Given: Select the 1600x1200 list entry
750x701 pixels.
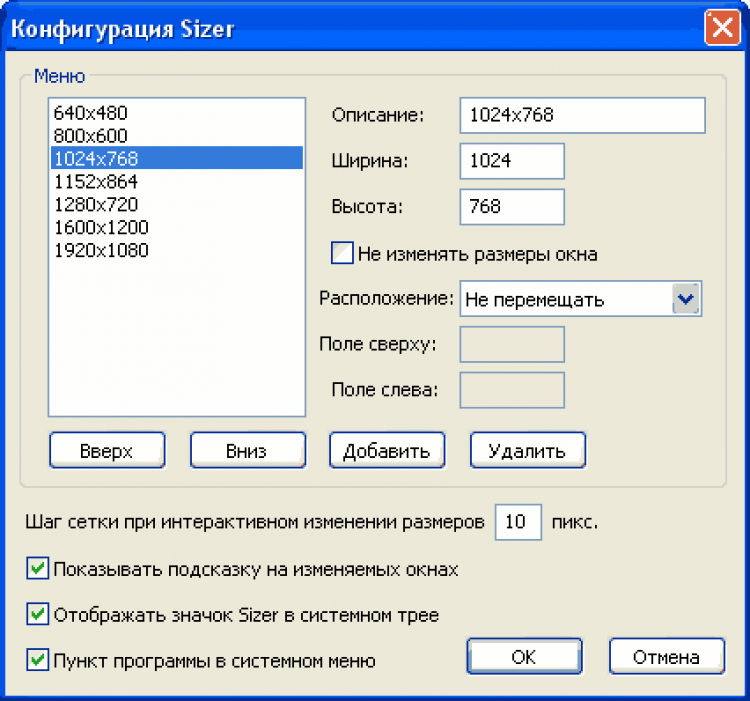Looking at the screenshot, I should (x=176, y=228).
